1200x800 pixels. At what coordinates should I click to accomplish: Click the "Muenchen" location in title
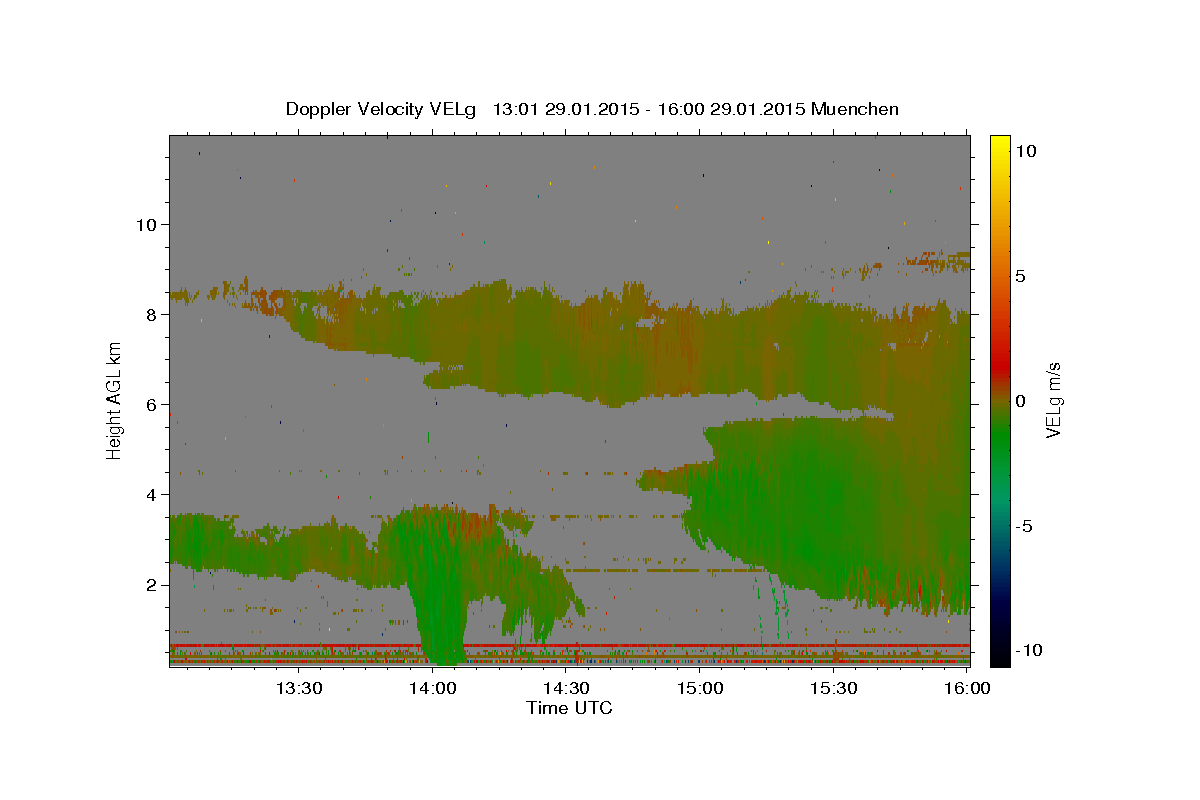point(855,109)
